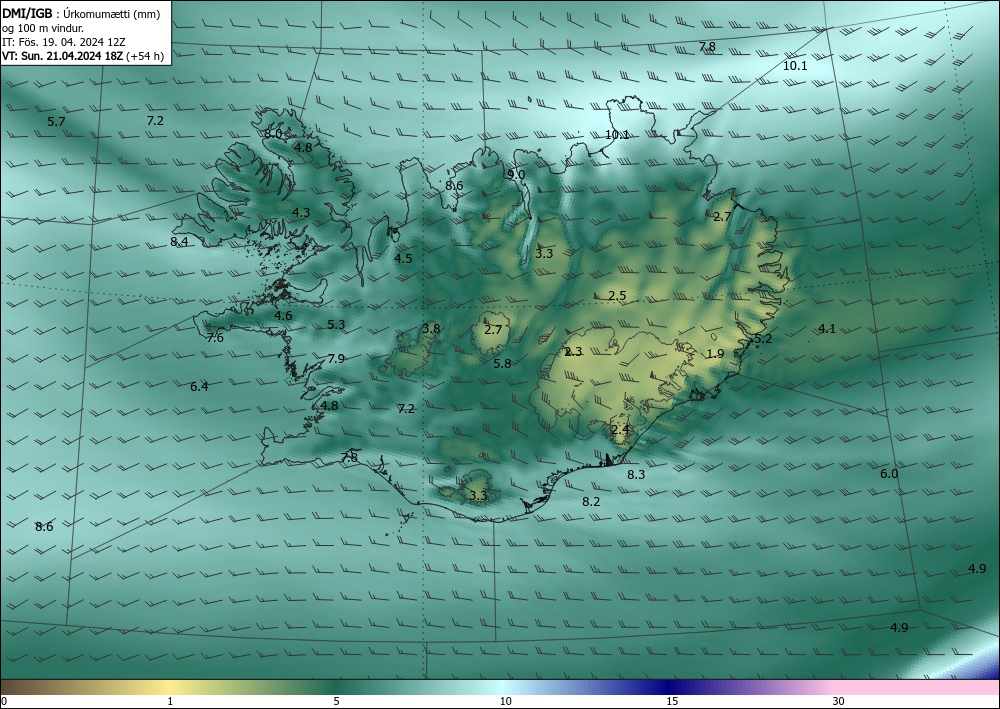
Task: Click the 'VT: Sun. 21.04.2024 18Z (+54 h)' line
Action: pos(83,56)
